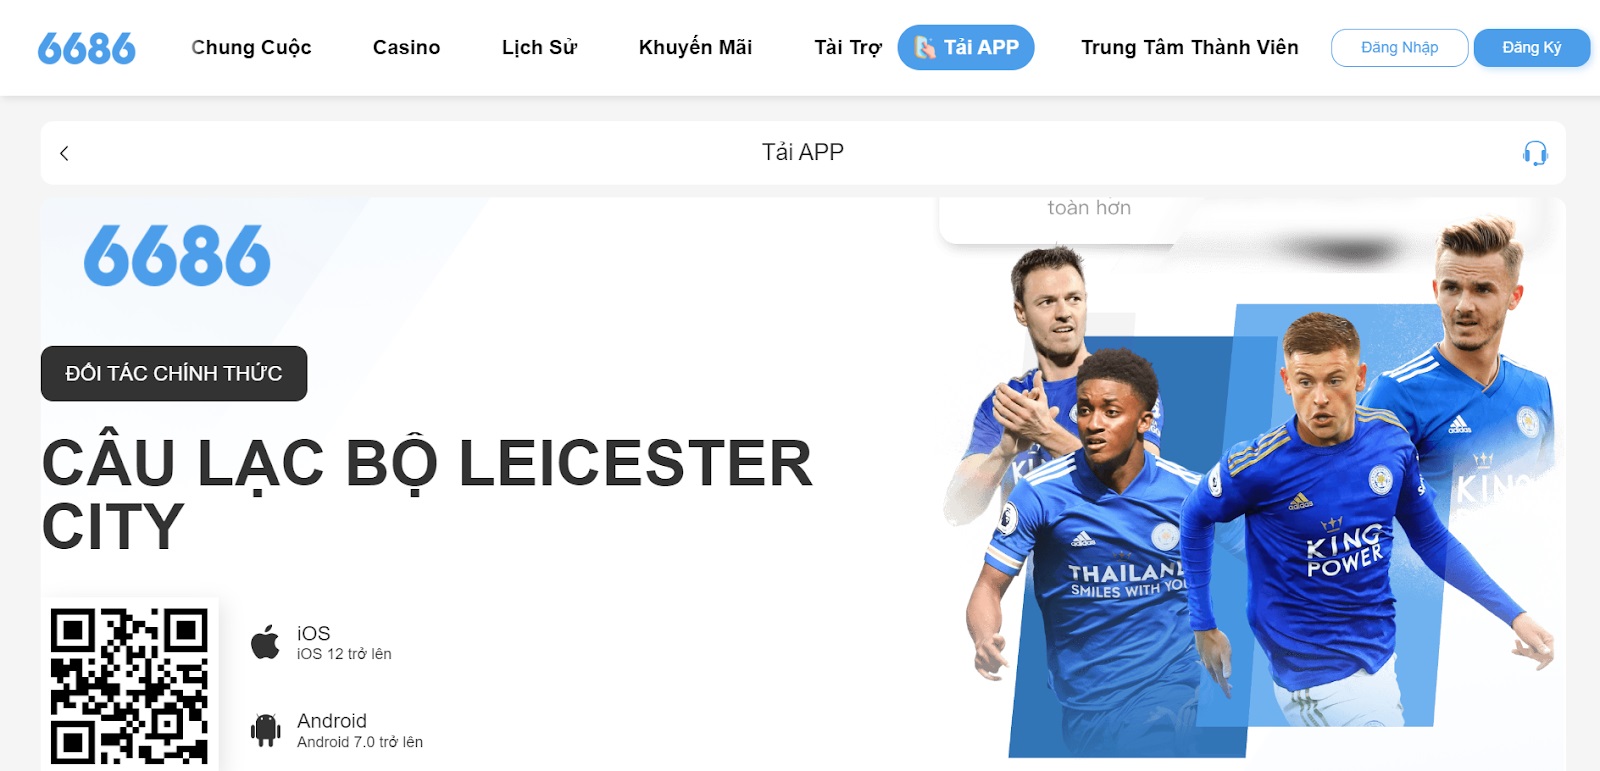Open customer support headset icon
Viewport: 1600px width, 771px height.
1535,153
